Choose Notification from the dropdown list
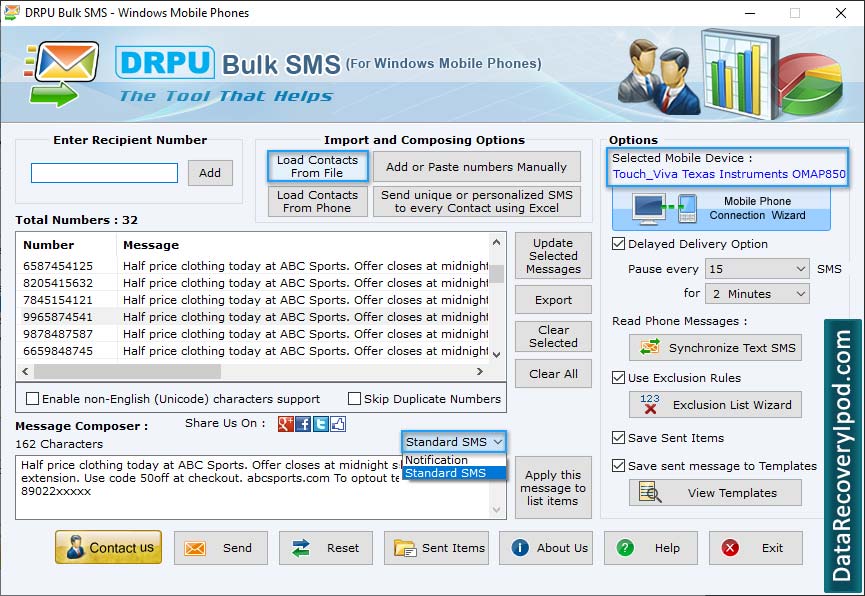The height and width of the screenshot is (596, 865). [454, 460]
